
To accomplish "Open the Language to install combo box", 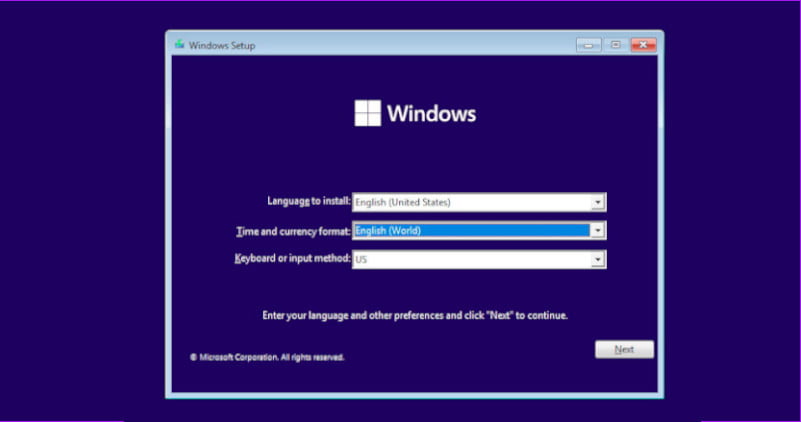I will [x=471, y=202].
